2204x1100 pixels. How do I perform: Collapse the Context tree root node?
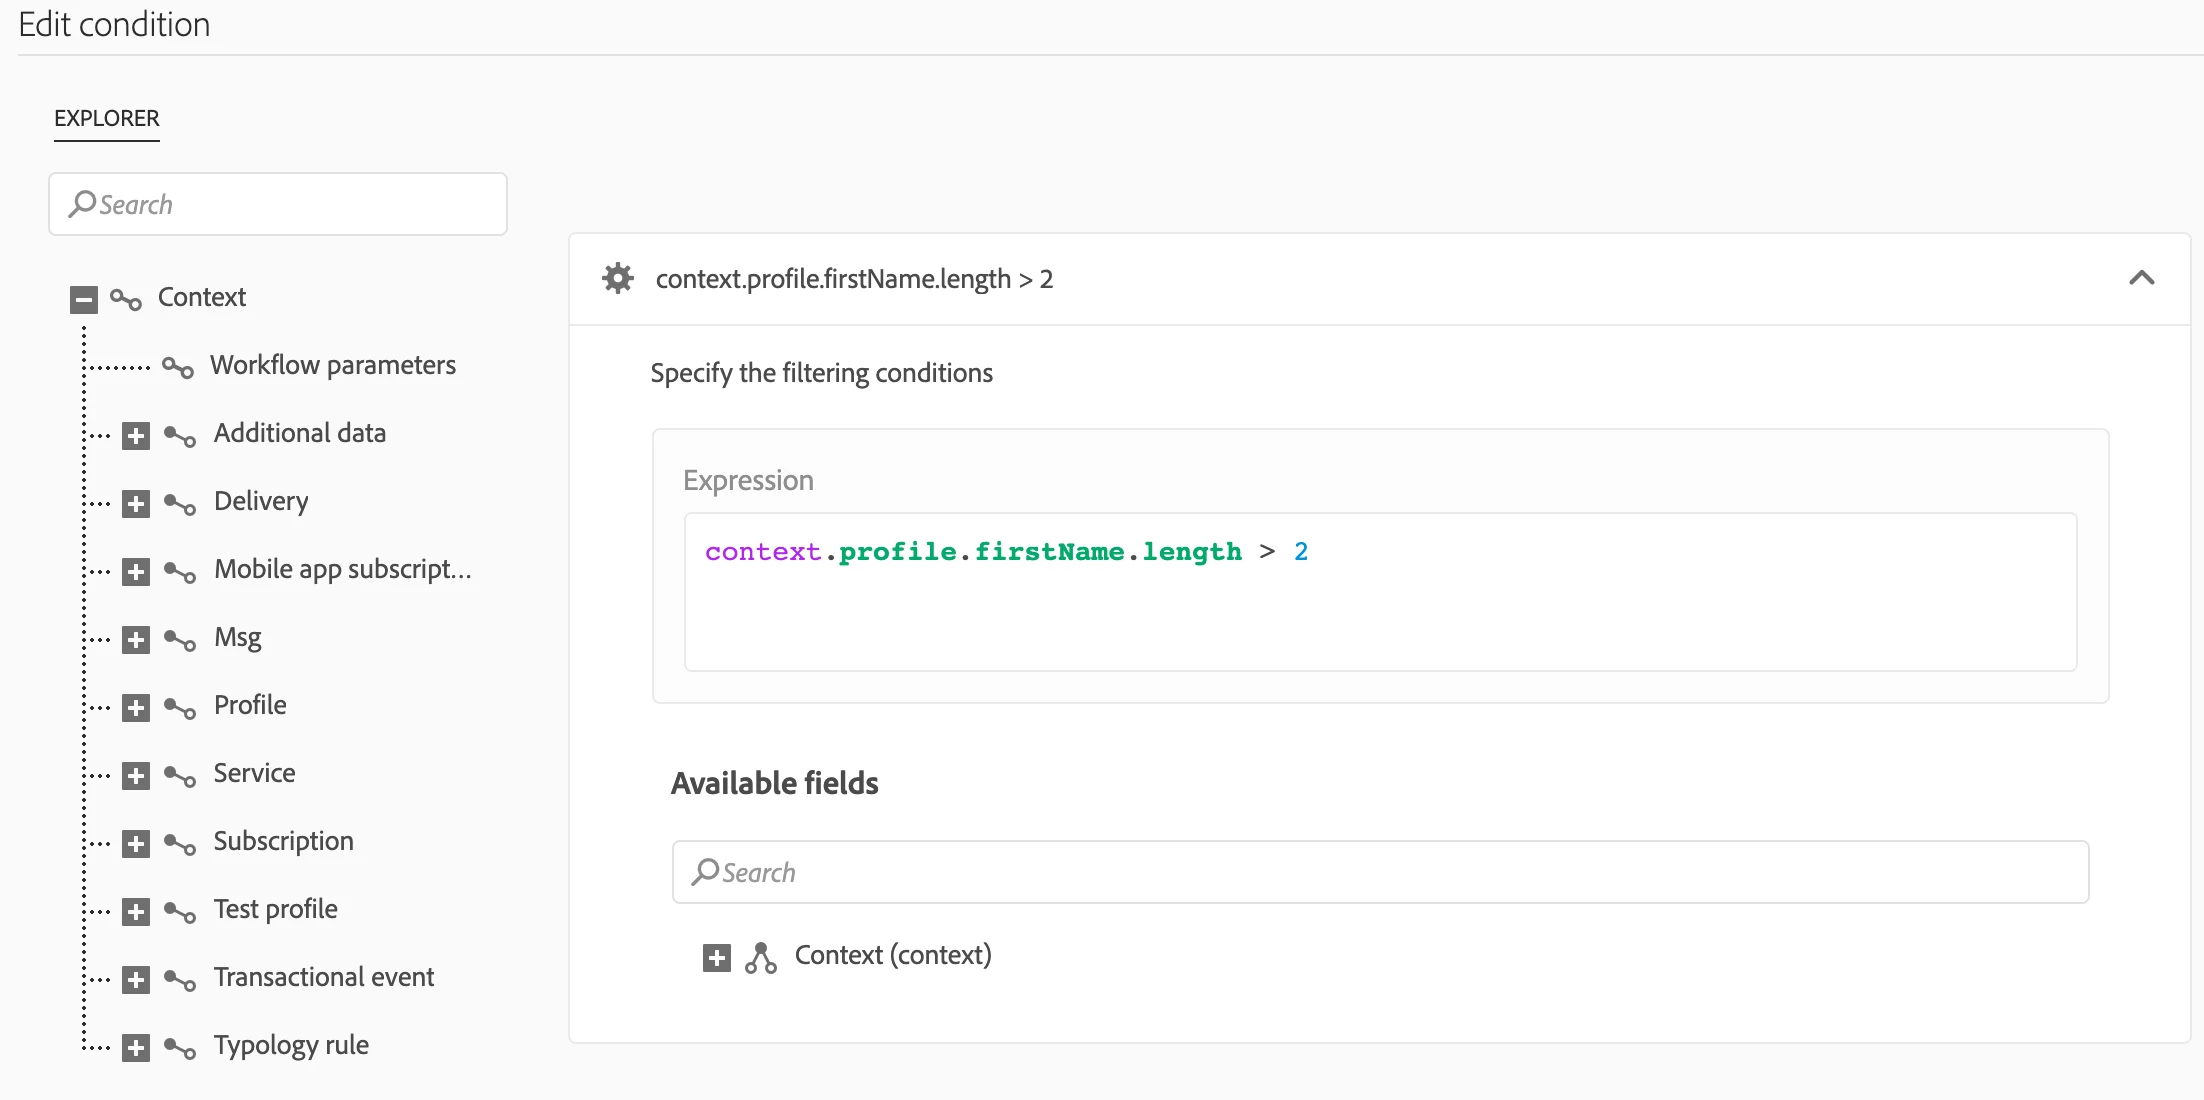point(84,299)
